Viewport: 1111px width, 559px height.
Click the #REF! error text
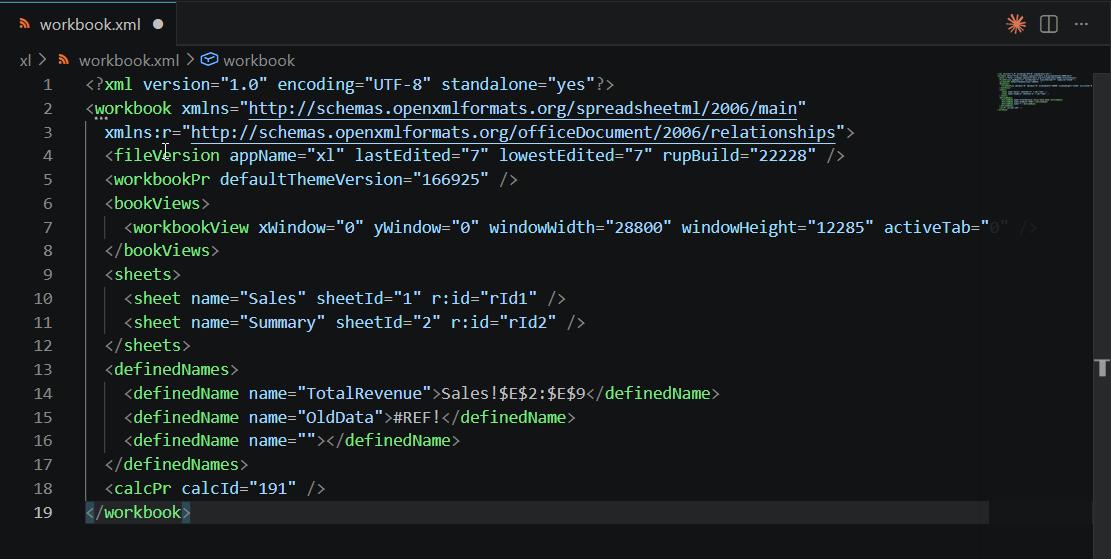coord(417,417)
